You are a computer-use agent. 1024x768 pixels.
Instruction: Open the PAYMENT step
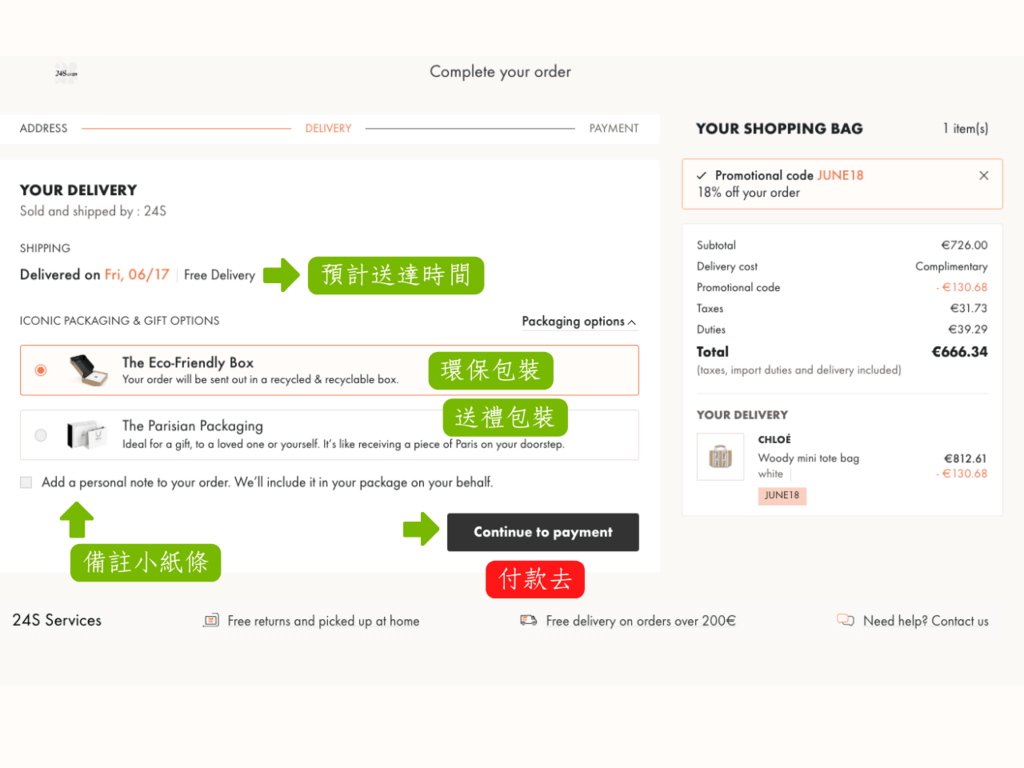614,129
